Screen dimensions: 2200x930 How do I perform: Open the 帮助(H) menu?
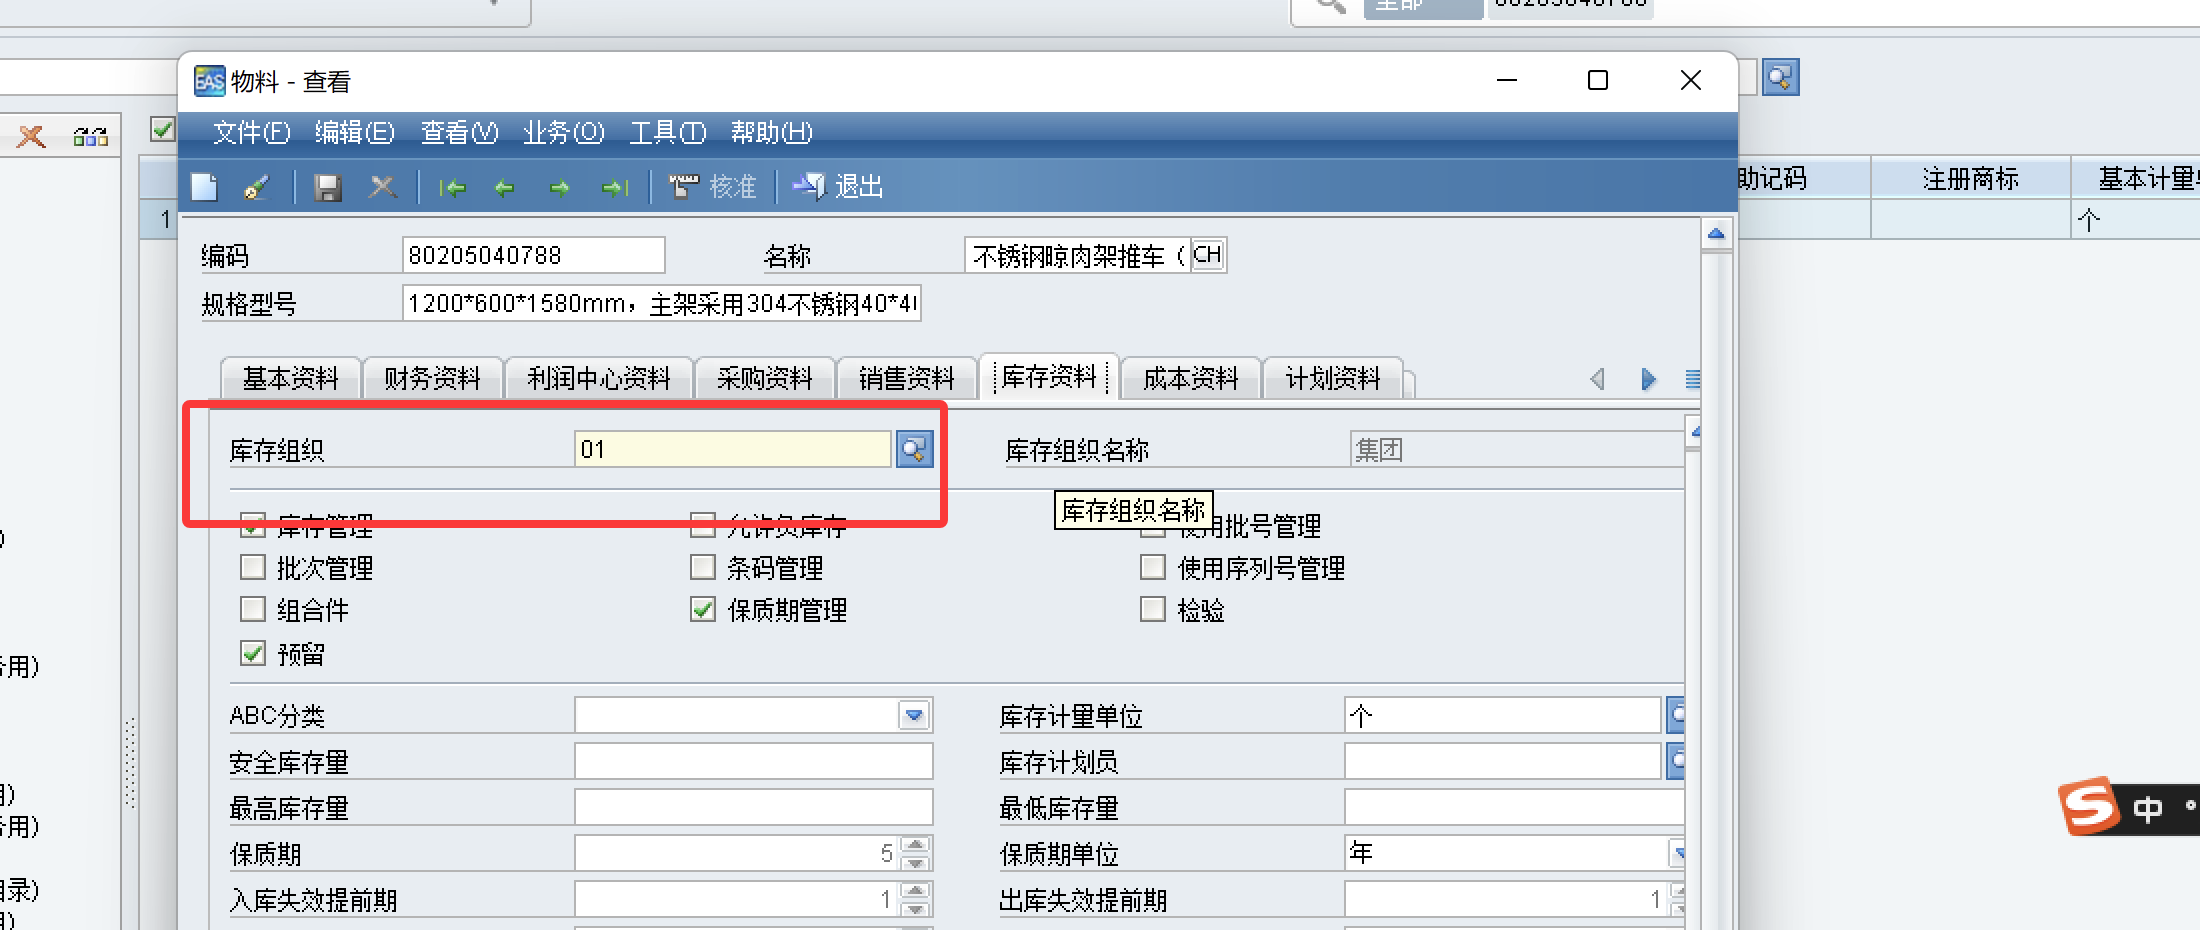771,132
